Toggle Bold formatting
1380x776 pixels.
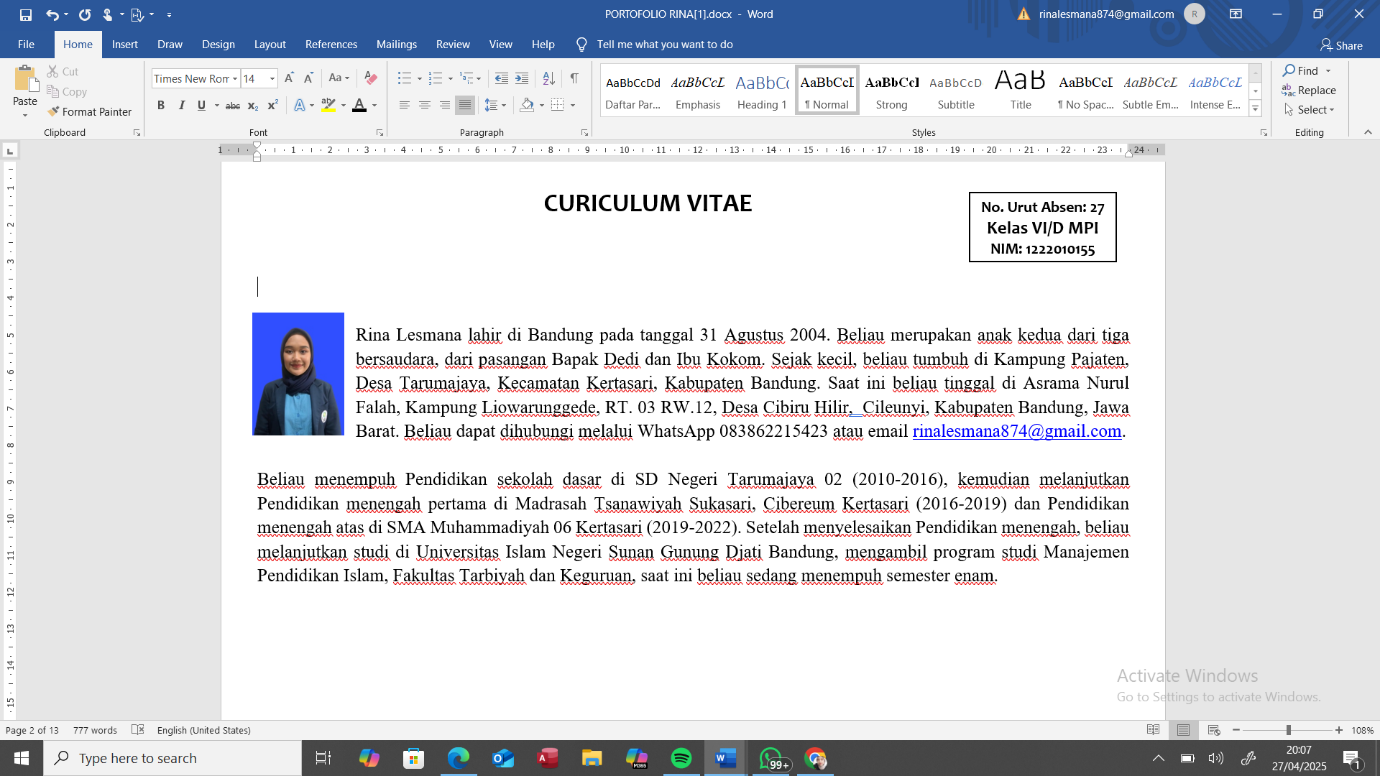pos(160,105)
